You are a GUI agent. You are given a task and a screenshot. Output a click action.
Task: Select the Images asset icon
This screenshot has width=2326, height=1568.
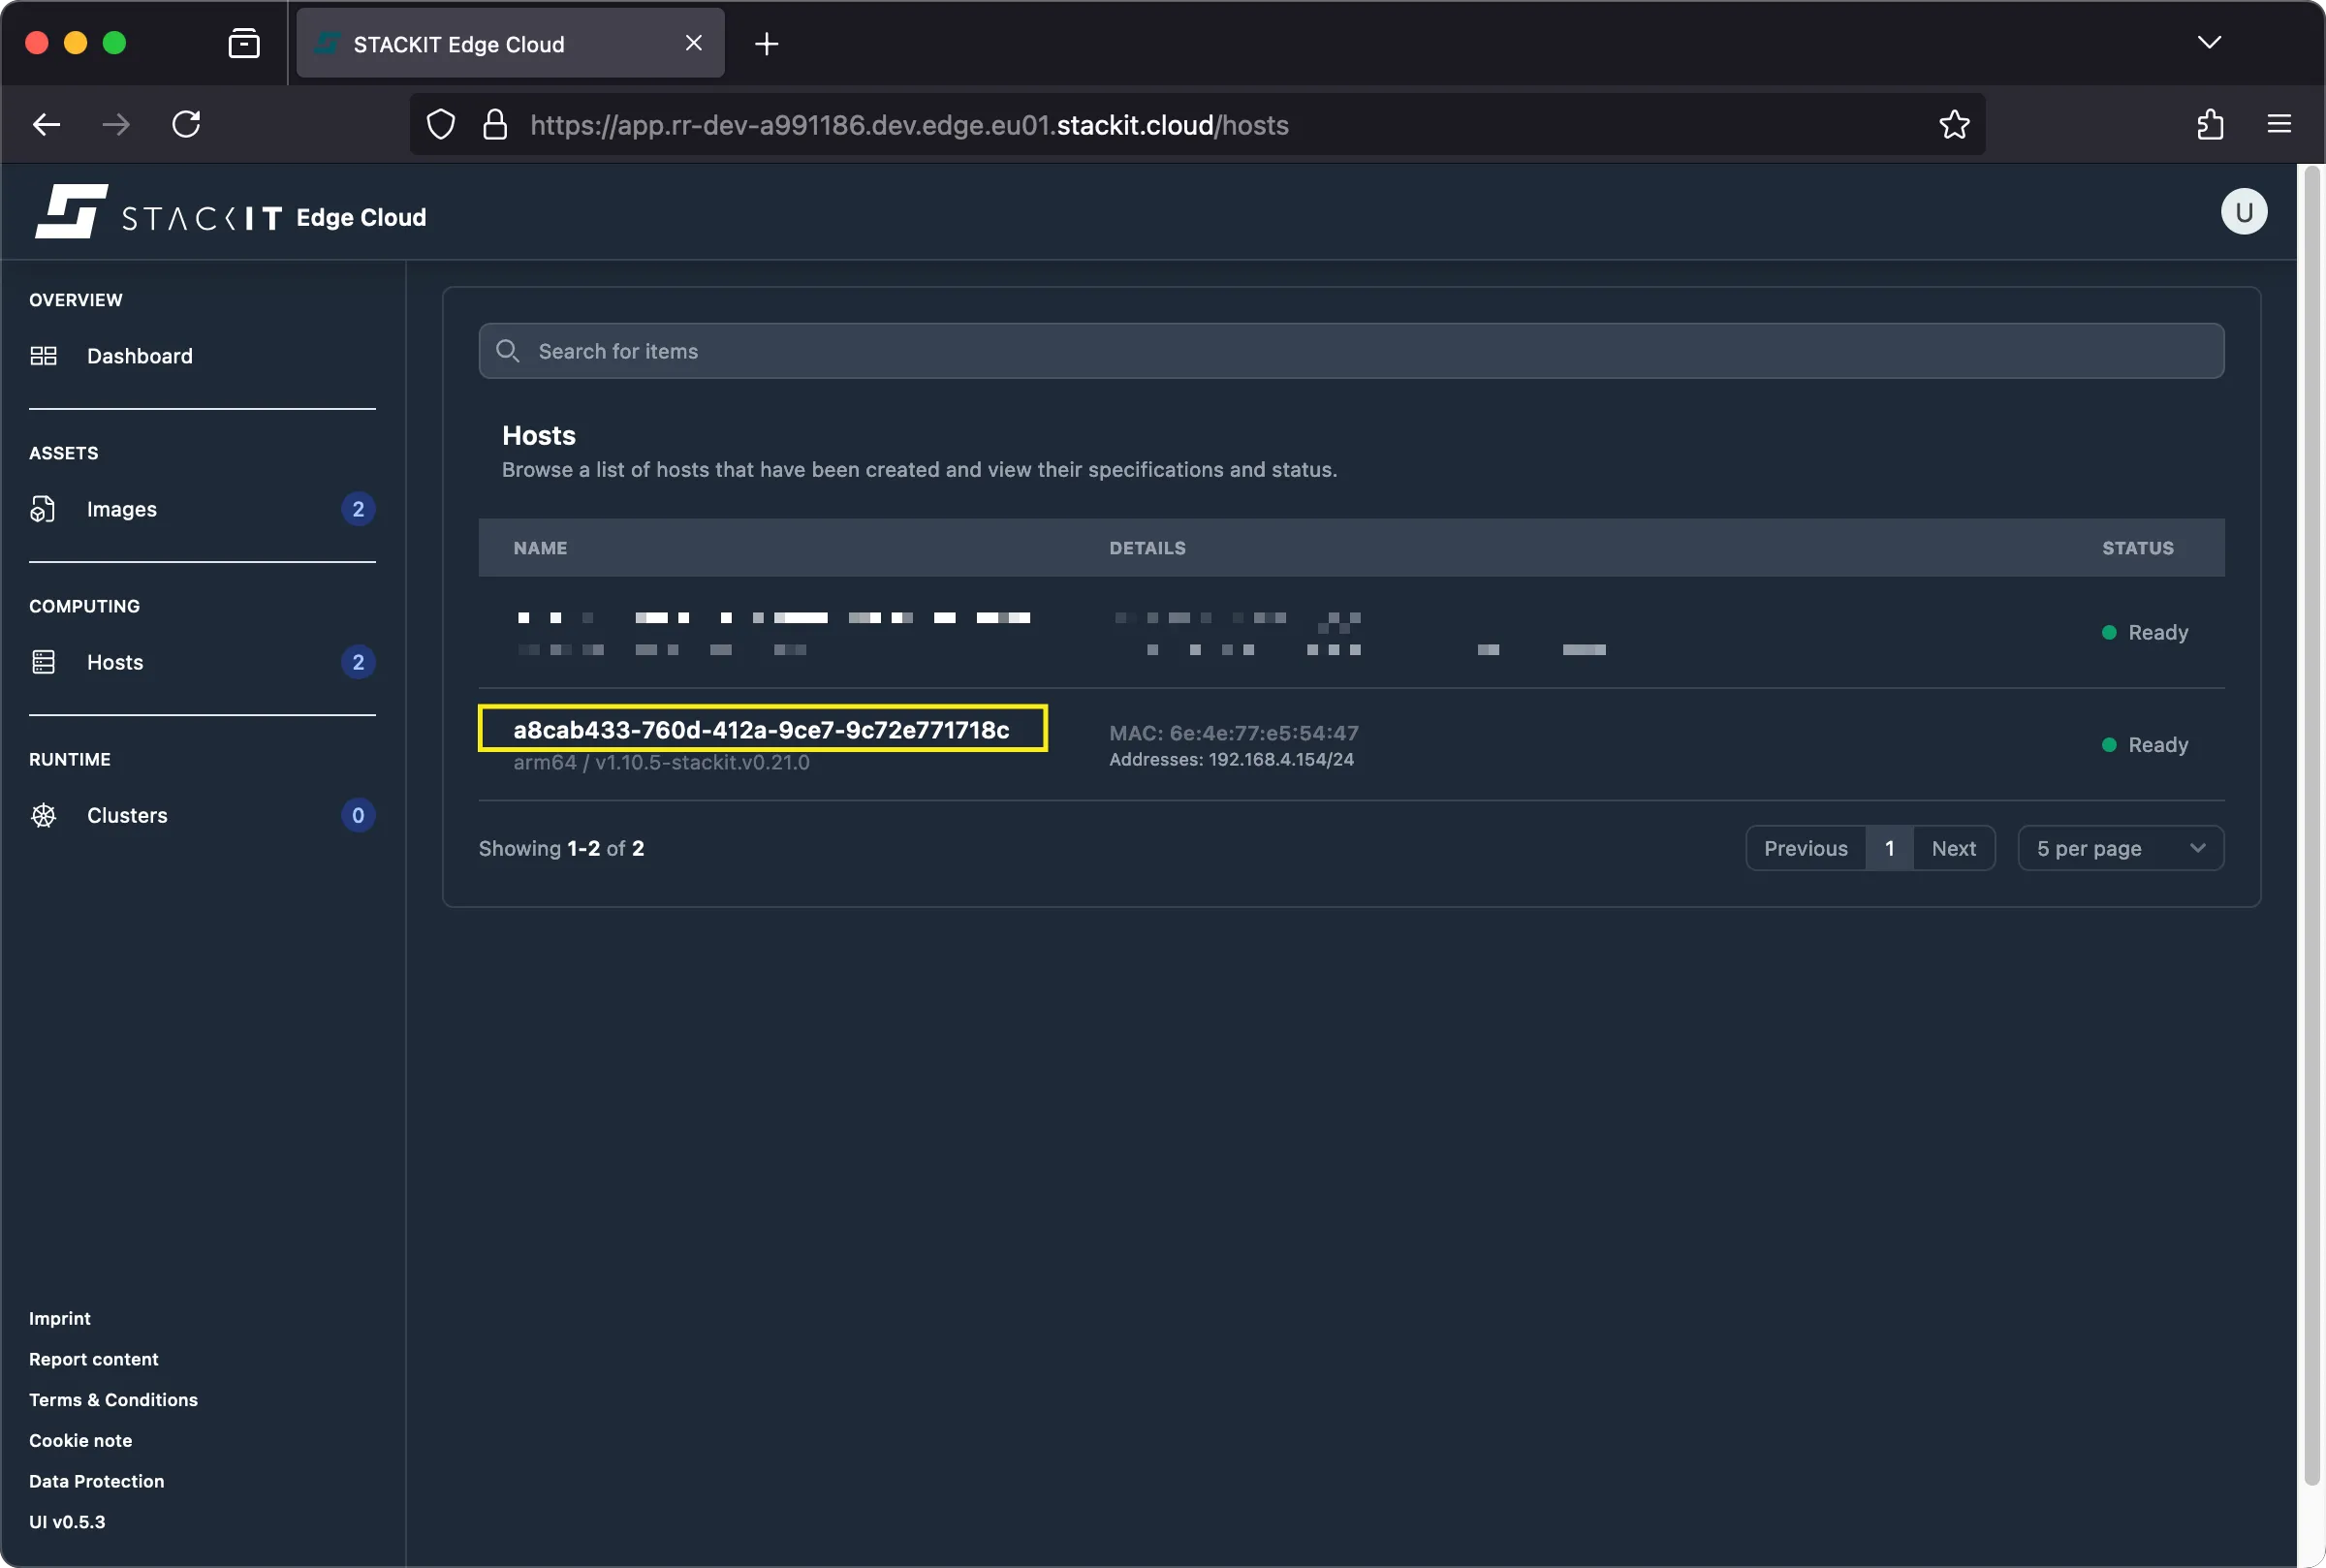pos(43,508)
